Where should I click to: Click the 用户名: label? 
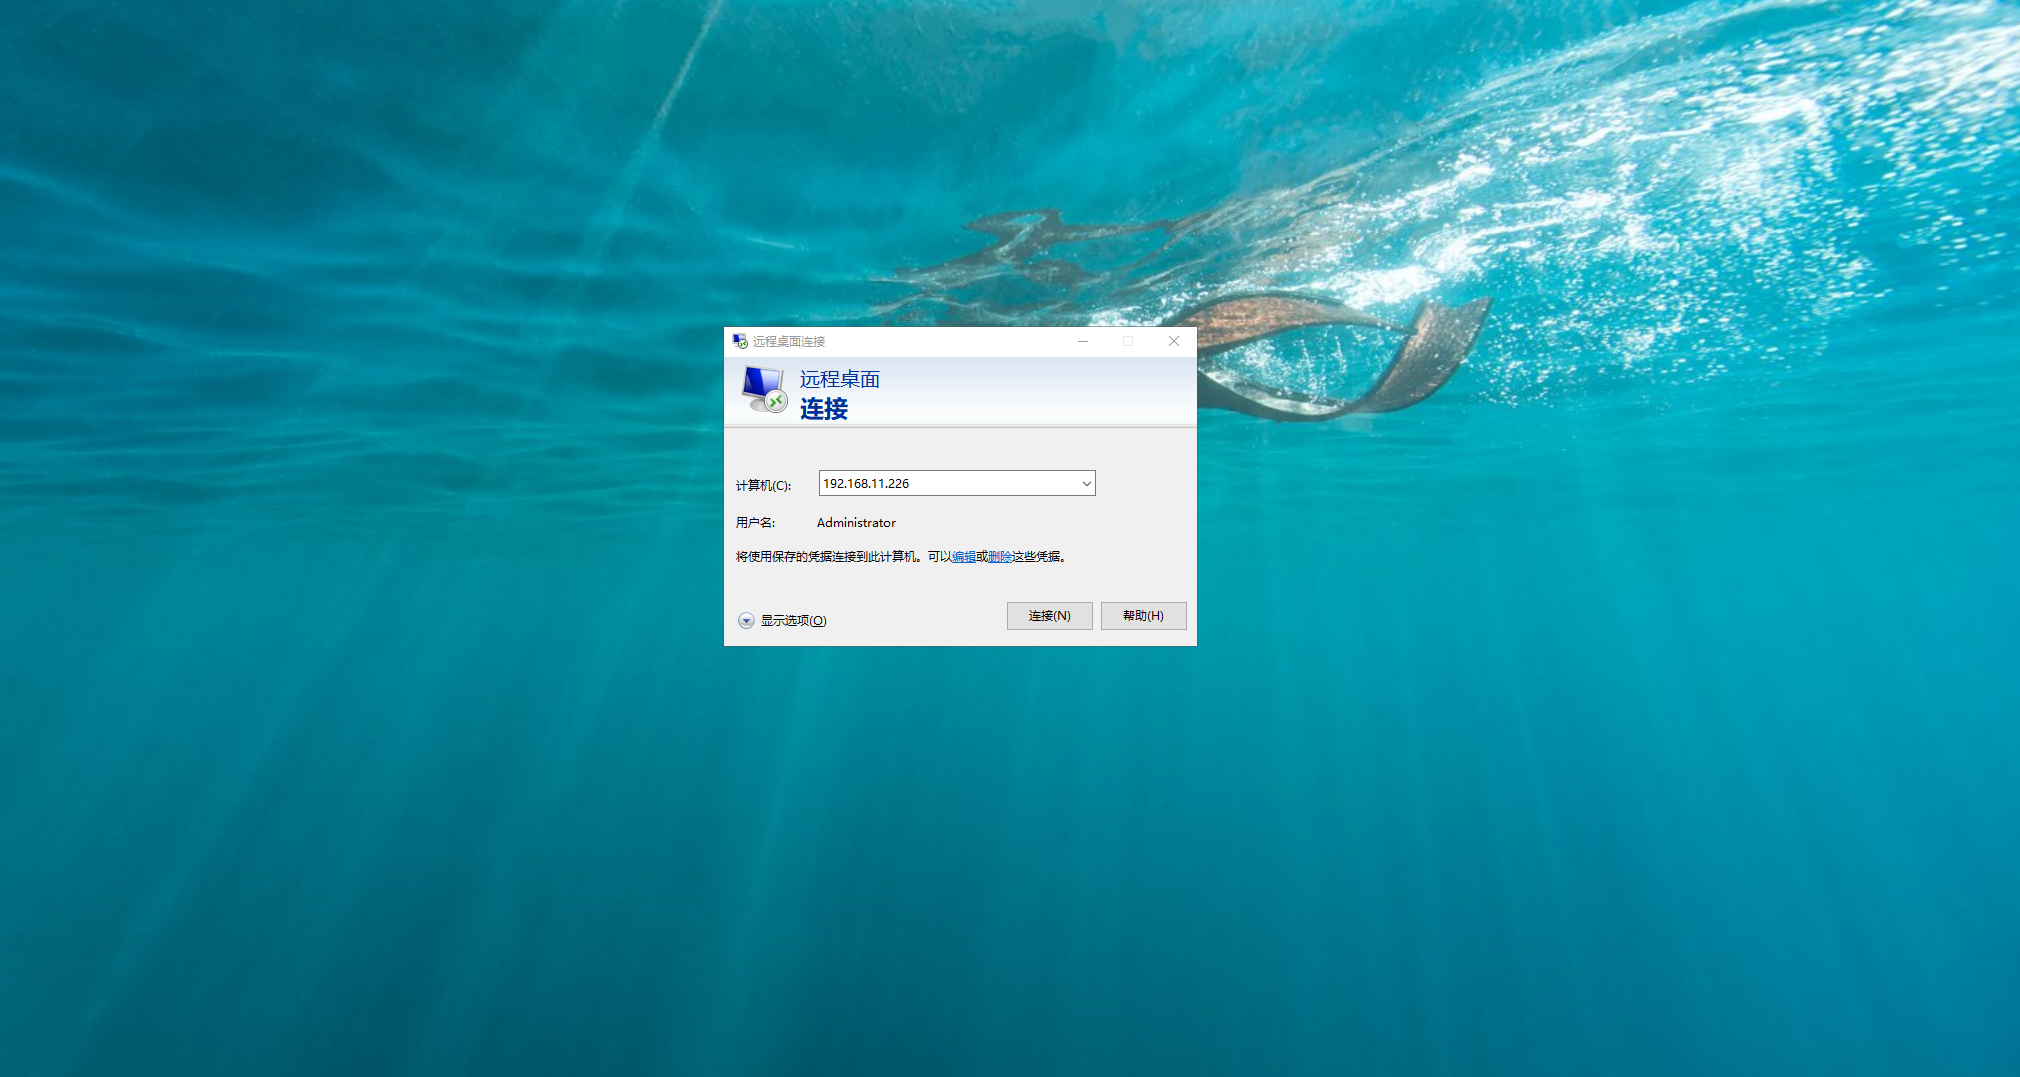(x=755, y=523)
